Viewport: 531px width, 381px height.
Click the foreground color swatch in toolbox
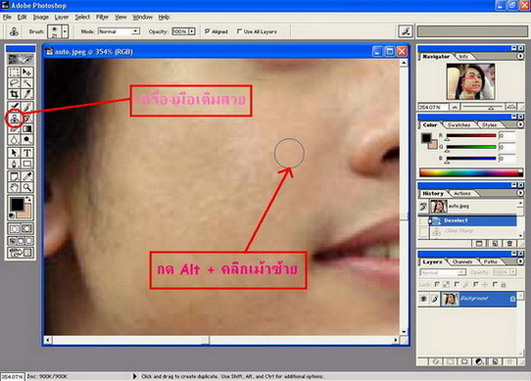click(x=16, y=205)
